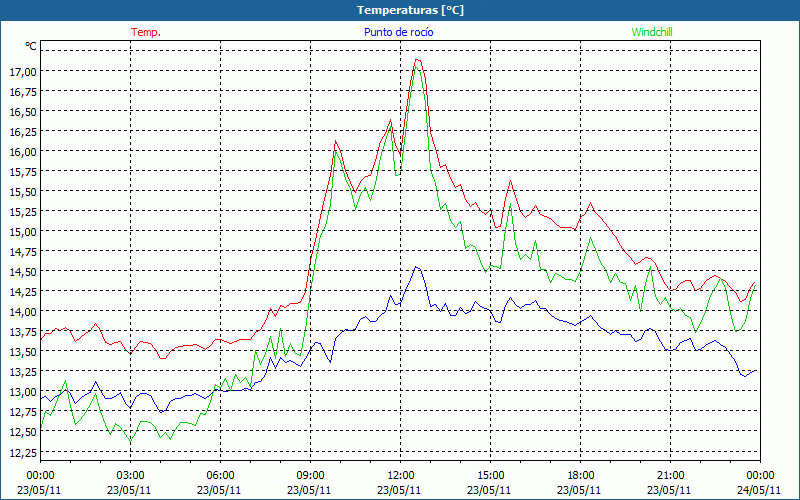
Task: Click the 13,25 y-axis value
Action: 22,372
